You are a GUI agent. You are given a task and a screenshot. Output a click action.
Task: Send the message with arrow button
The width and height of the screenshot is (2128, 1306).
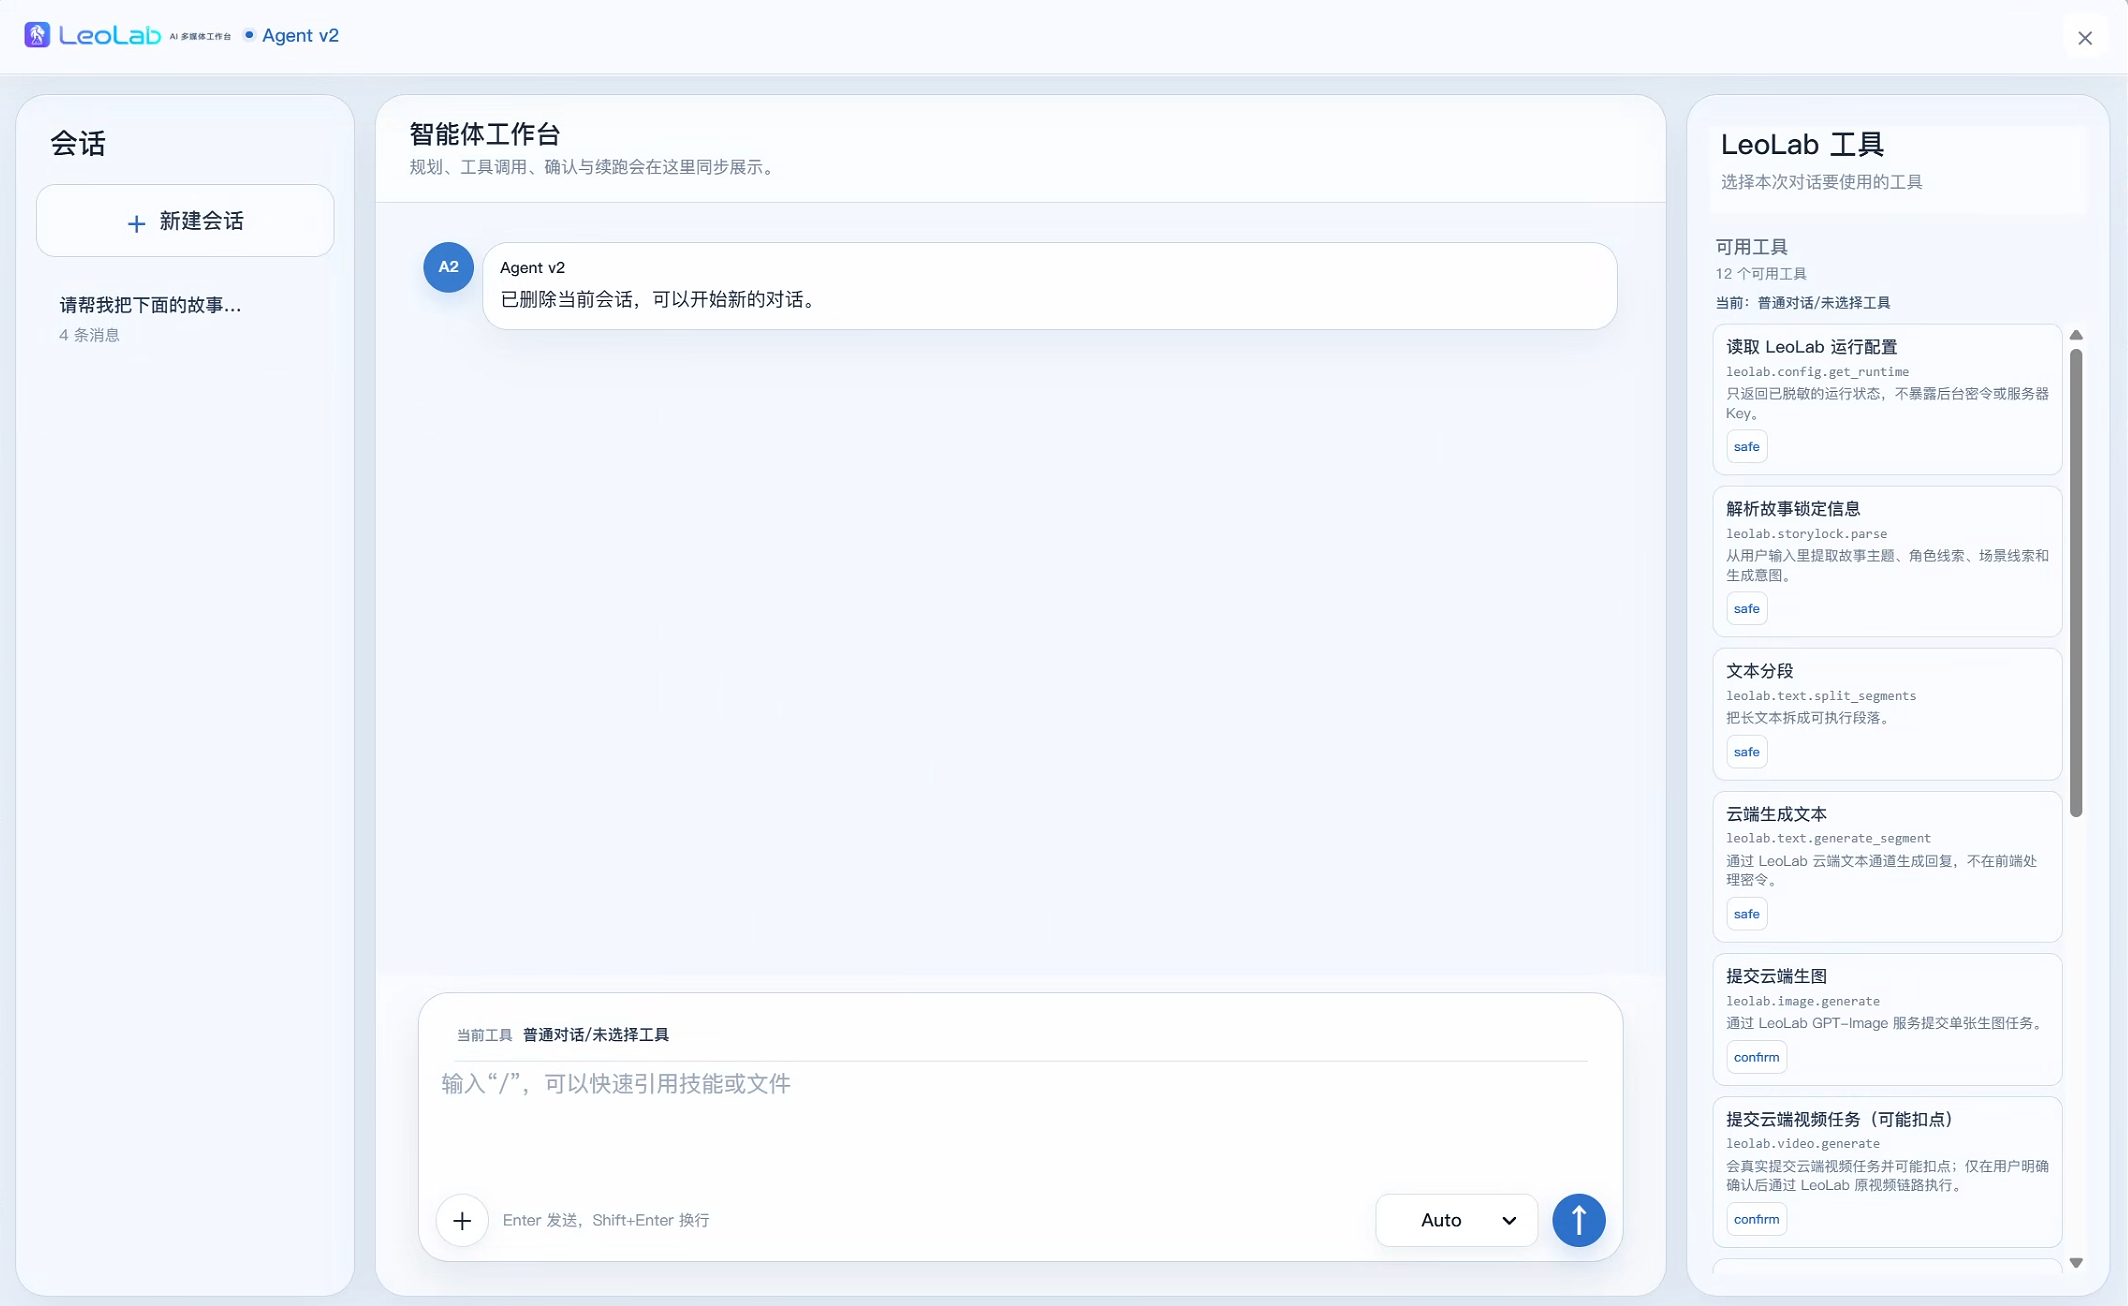[x=1579, y=1220]
